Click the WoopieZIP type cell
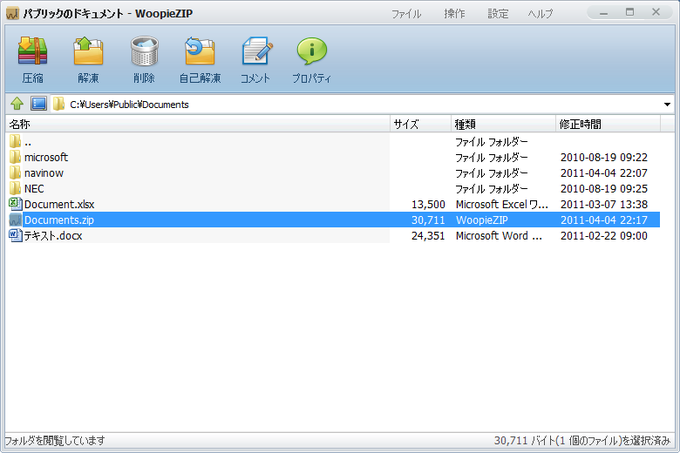The image size is (680, 453). (x=482, y=220)
